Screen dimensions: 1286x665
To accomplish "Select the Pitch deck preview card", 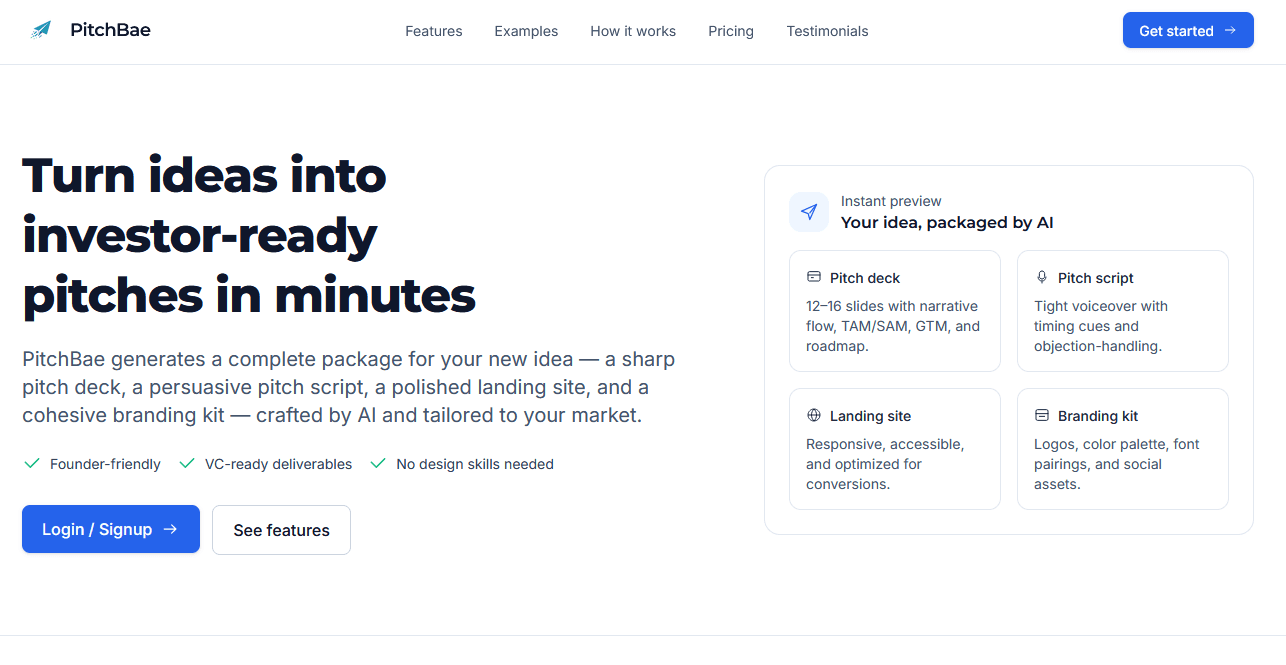I will coord(894,311).
